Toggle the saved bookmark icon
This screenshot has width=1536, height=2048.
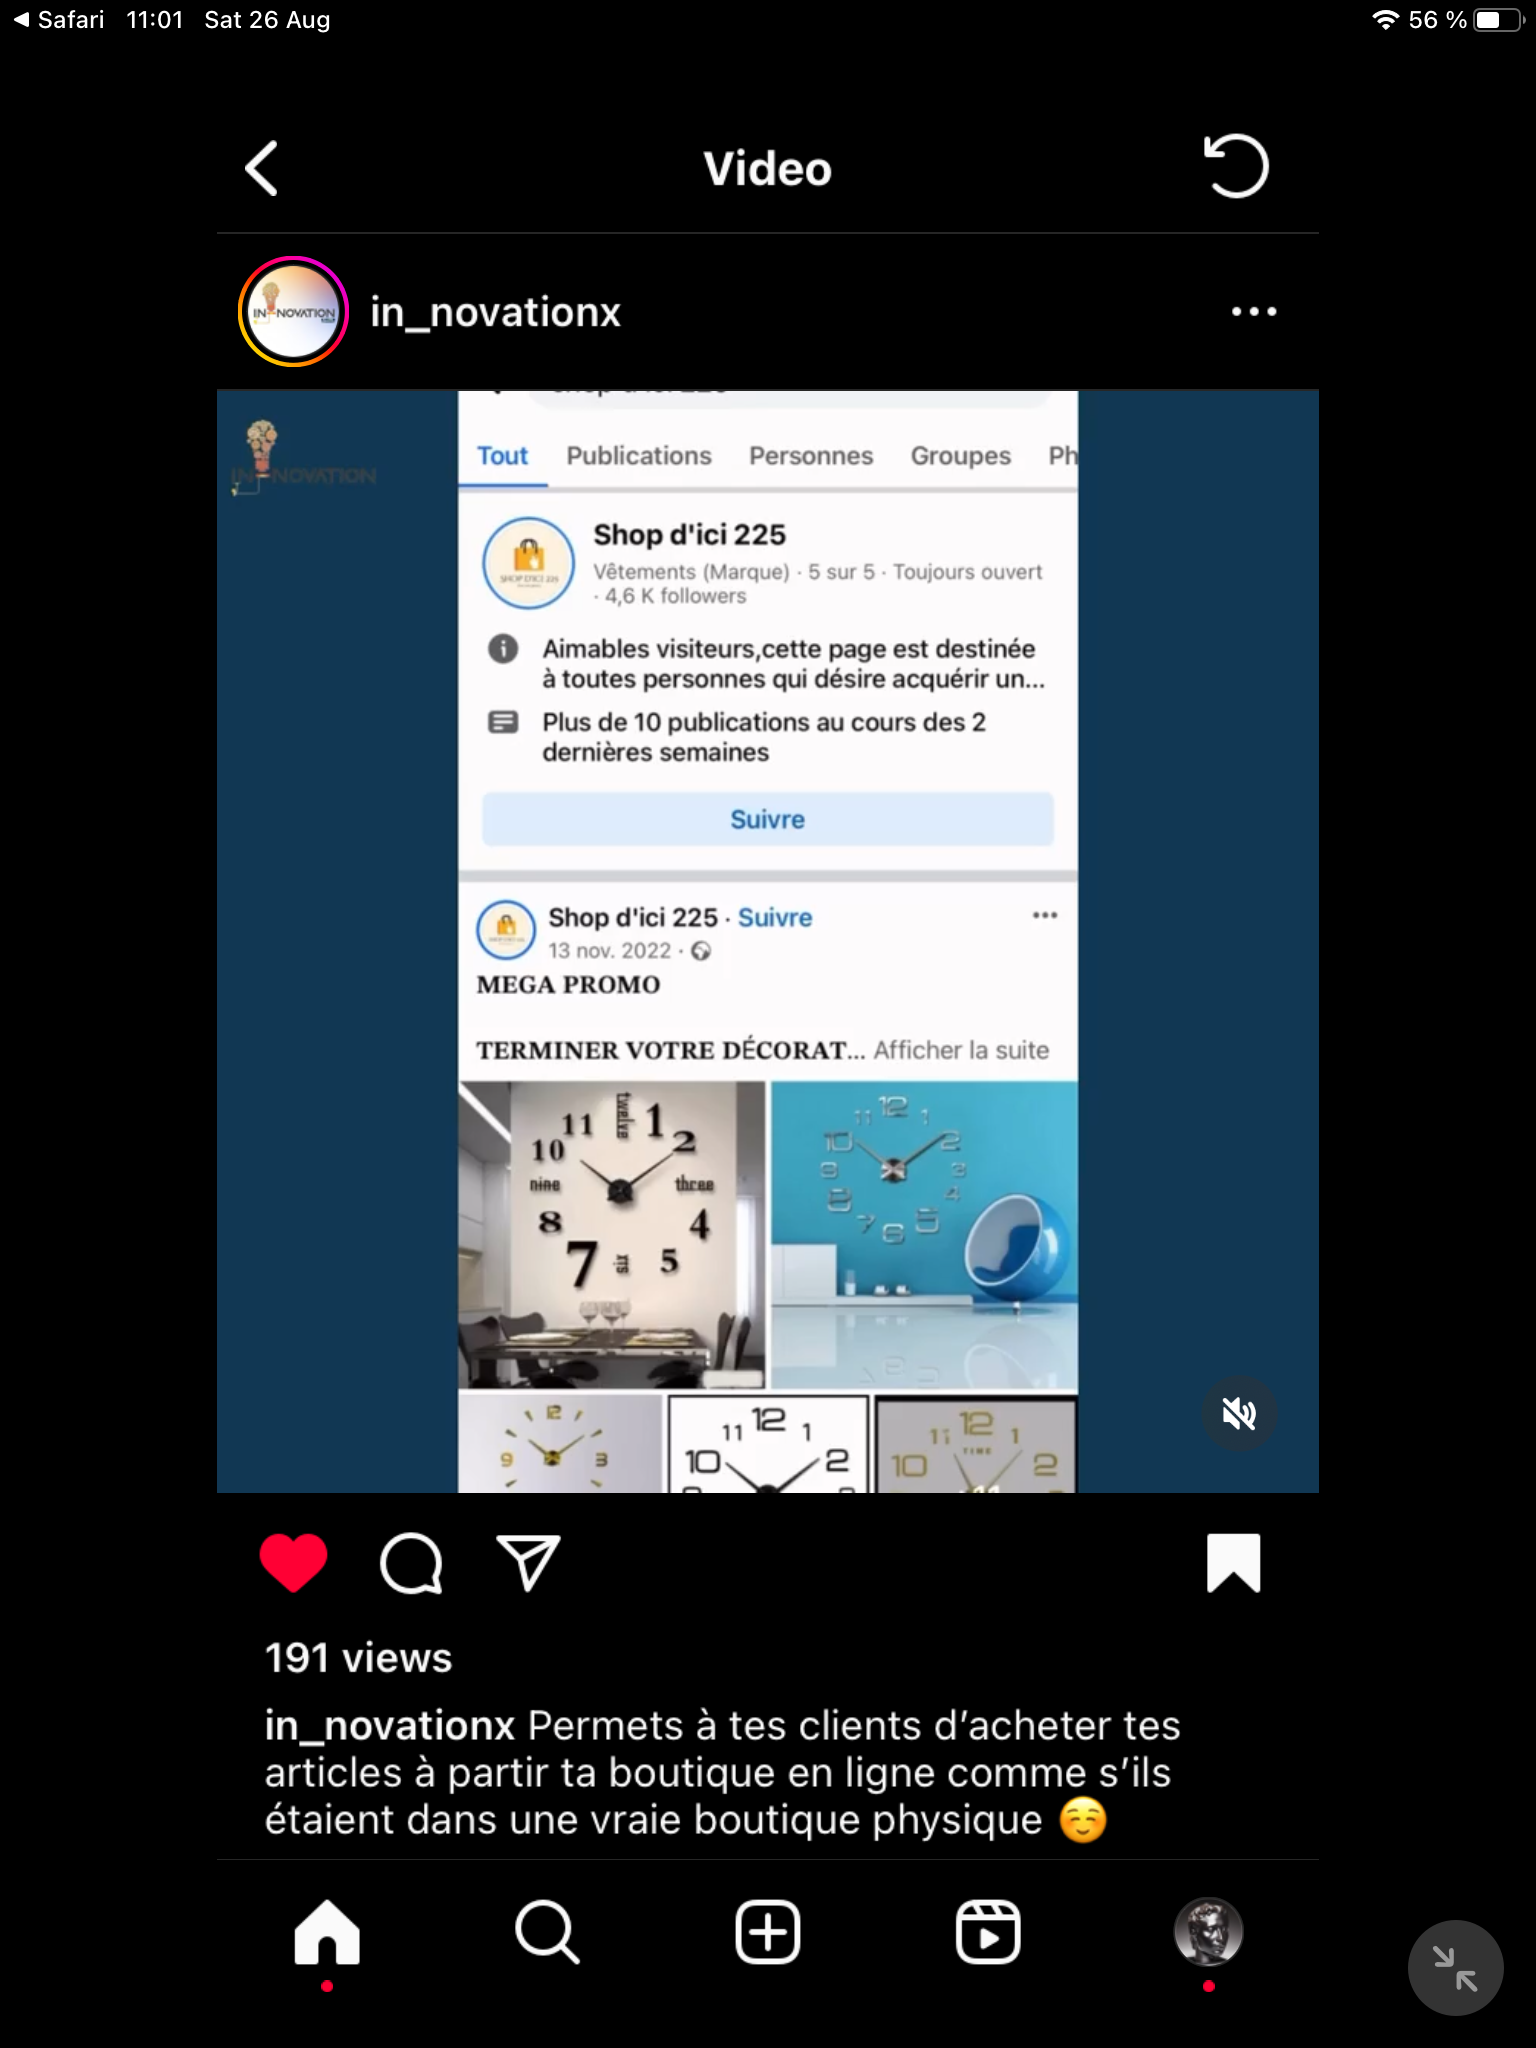click(x=1234, y=1562)
